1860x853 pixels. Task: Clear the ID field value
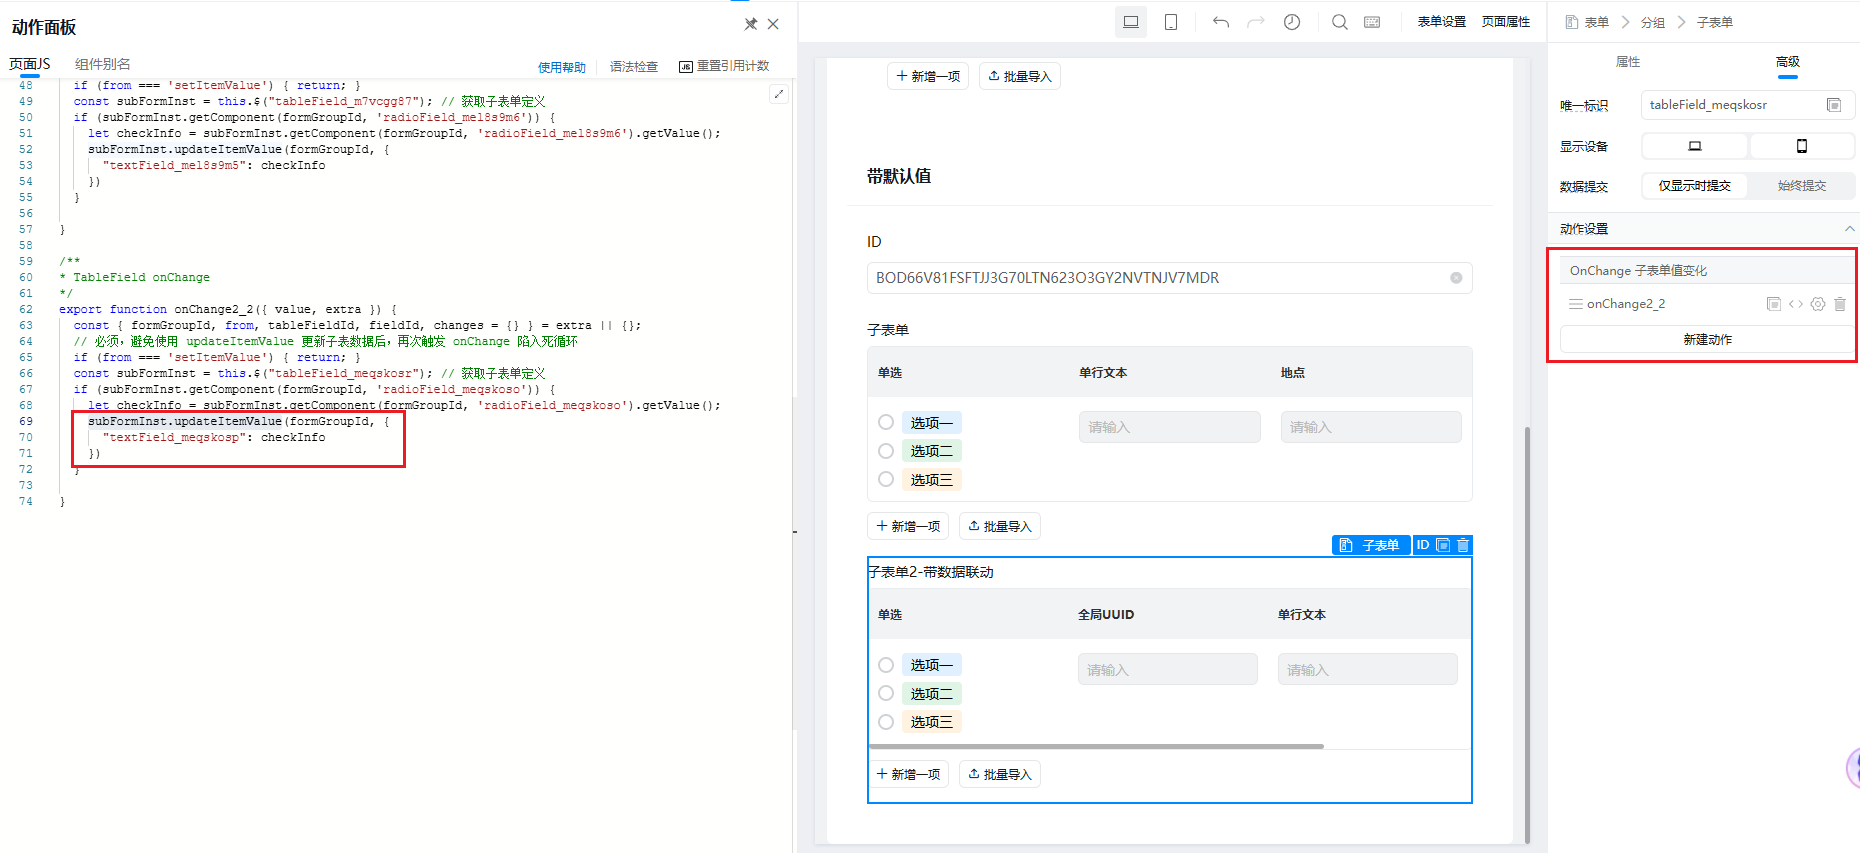[x=1456, y=278]
